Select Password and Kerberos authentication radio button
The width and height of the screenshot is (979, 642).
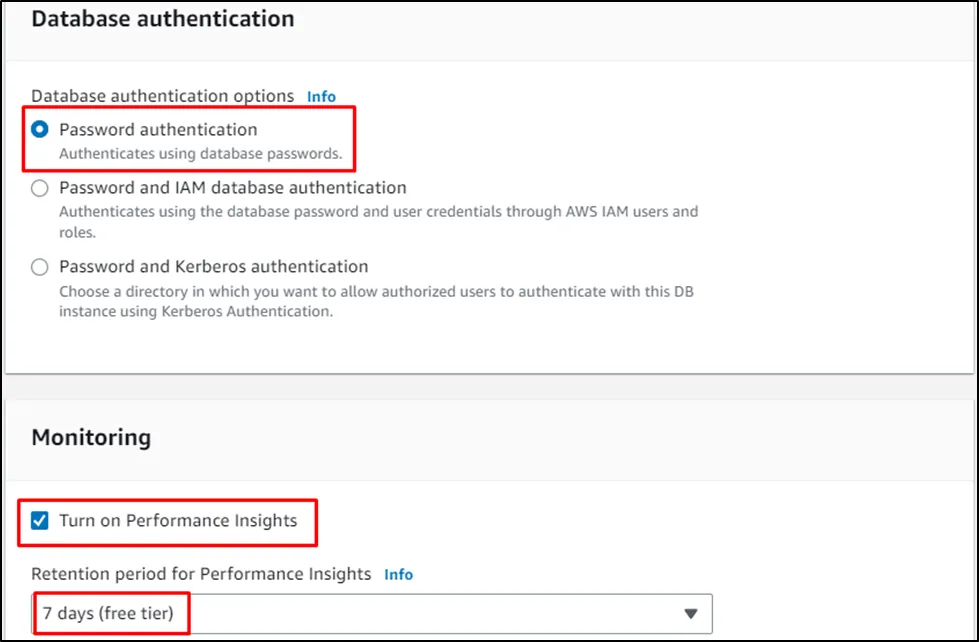pyautogui.click(x=40, y=267)
